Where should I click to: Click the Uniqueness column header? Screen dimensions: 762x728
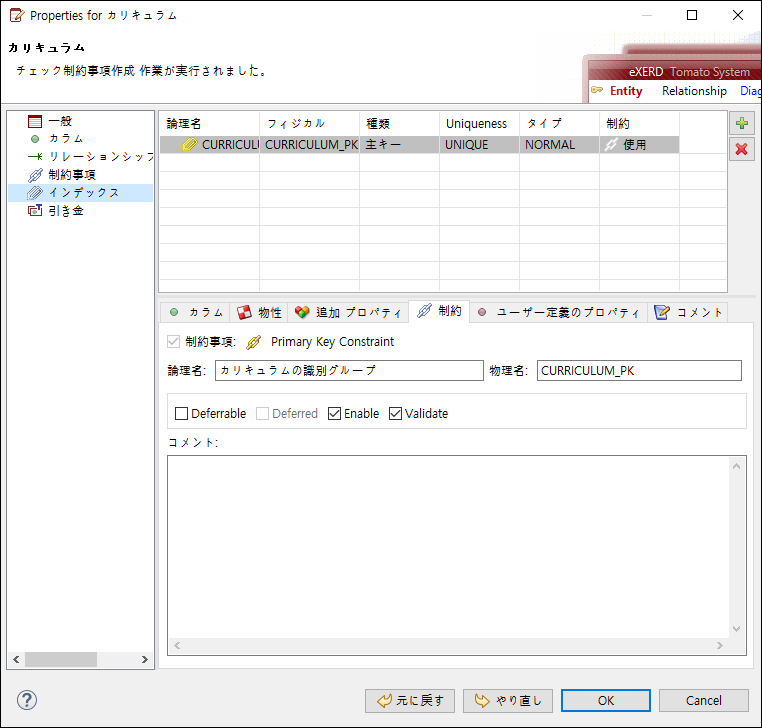pos(479,123)
